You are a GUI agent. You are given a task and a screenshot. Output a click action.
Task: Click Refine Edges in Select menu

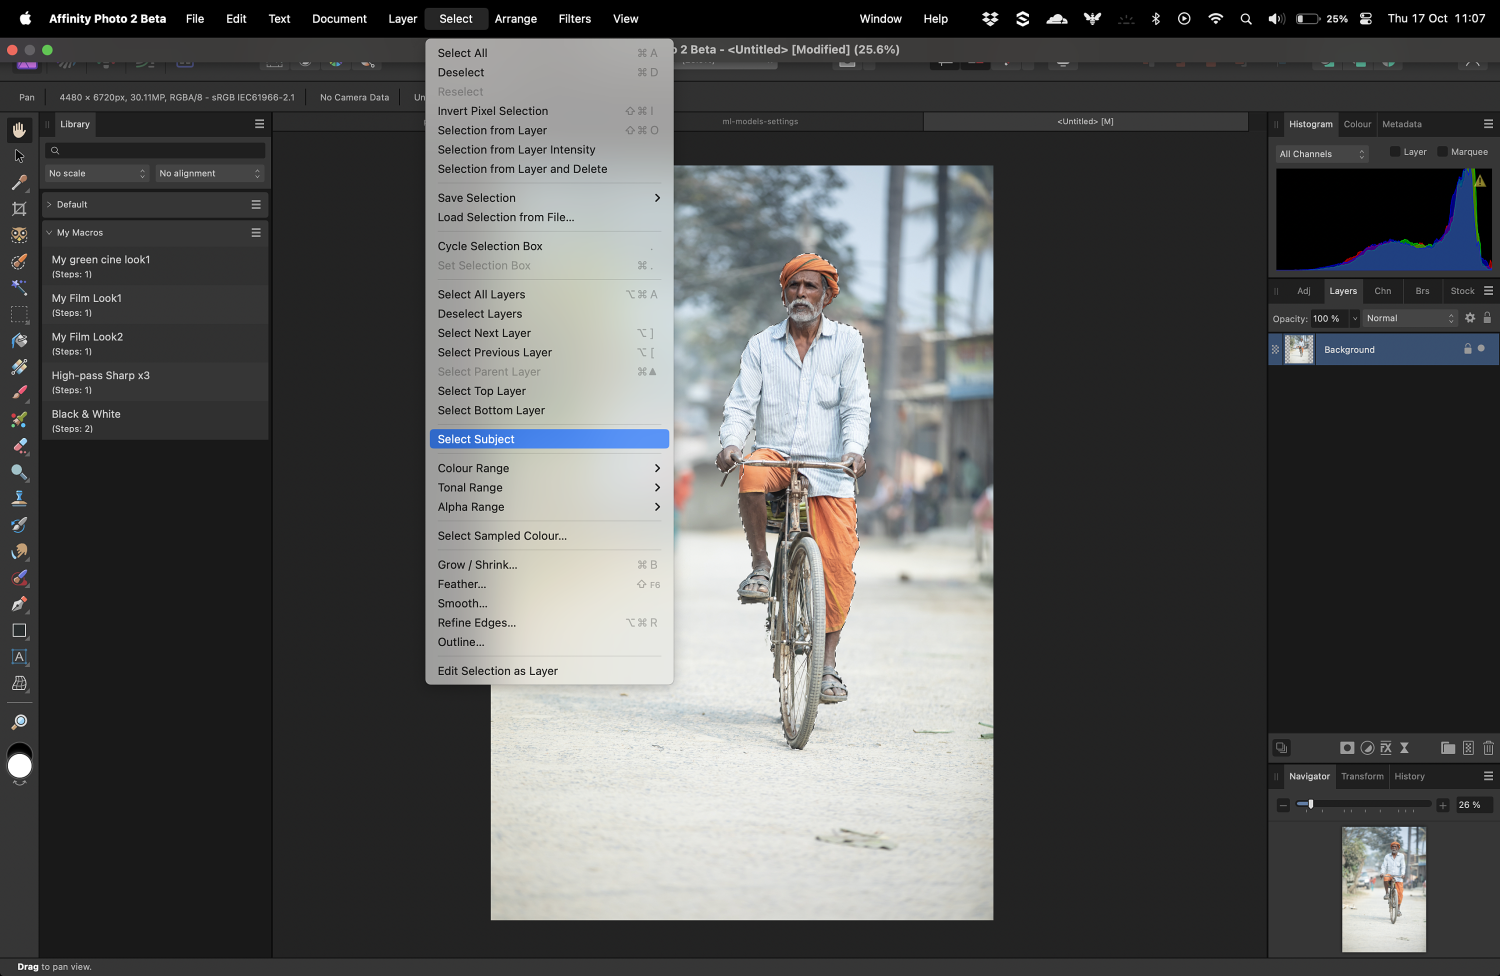477,623
